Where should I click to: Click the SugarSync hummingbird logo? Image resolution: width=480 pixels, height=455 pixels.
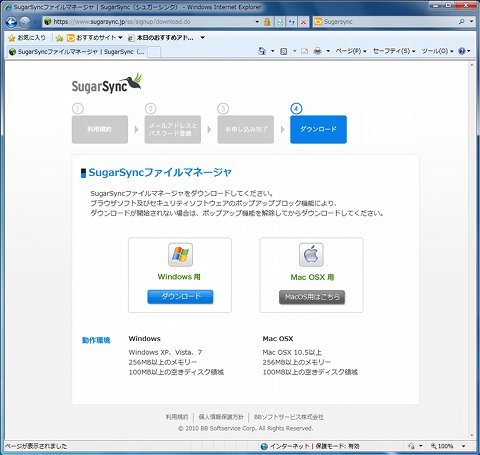(107, 83)
